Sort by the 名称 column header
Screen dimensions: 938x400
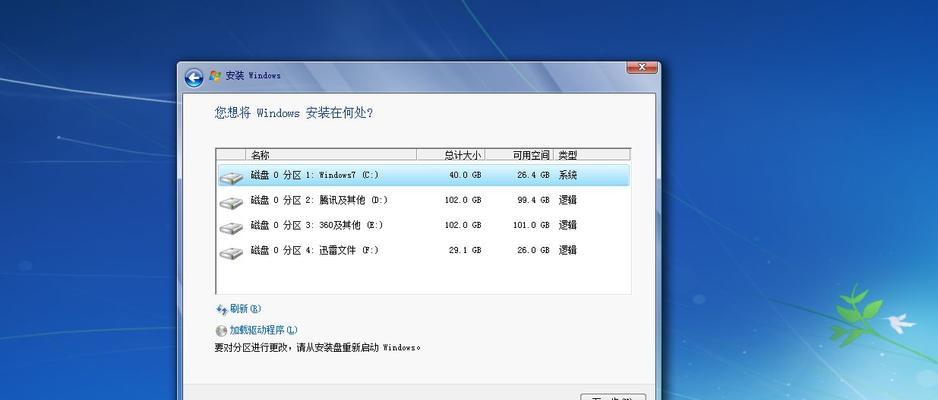pos(331,155)
